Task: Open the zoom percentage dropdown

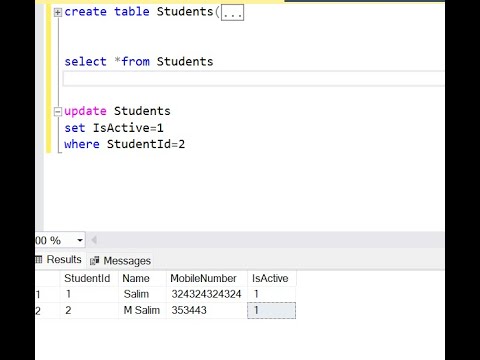Action: click(x=80, y=240)
